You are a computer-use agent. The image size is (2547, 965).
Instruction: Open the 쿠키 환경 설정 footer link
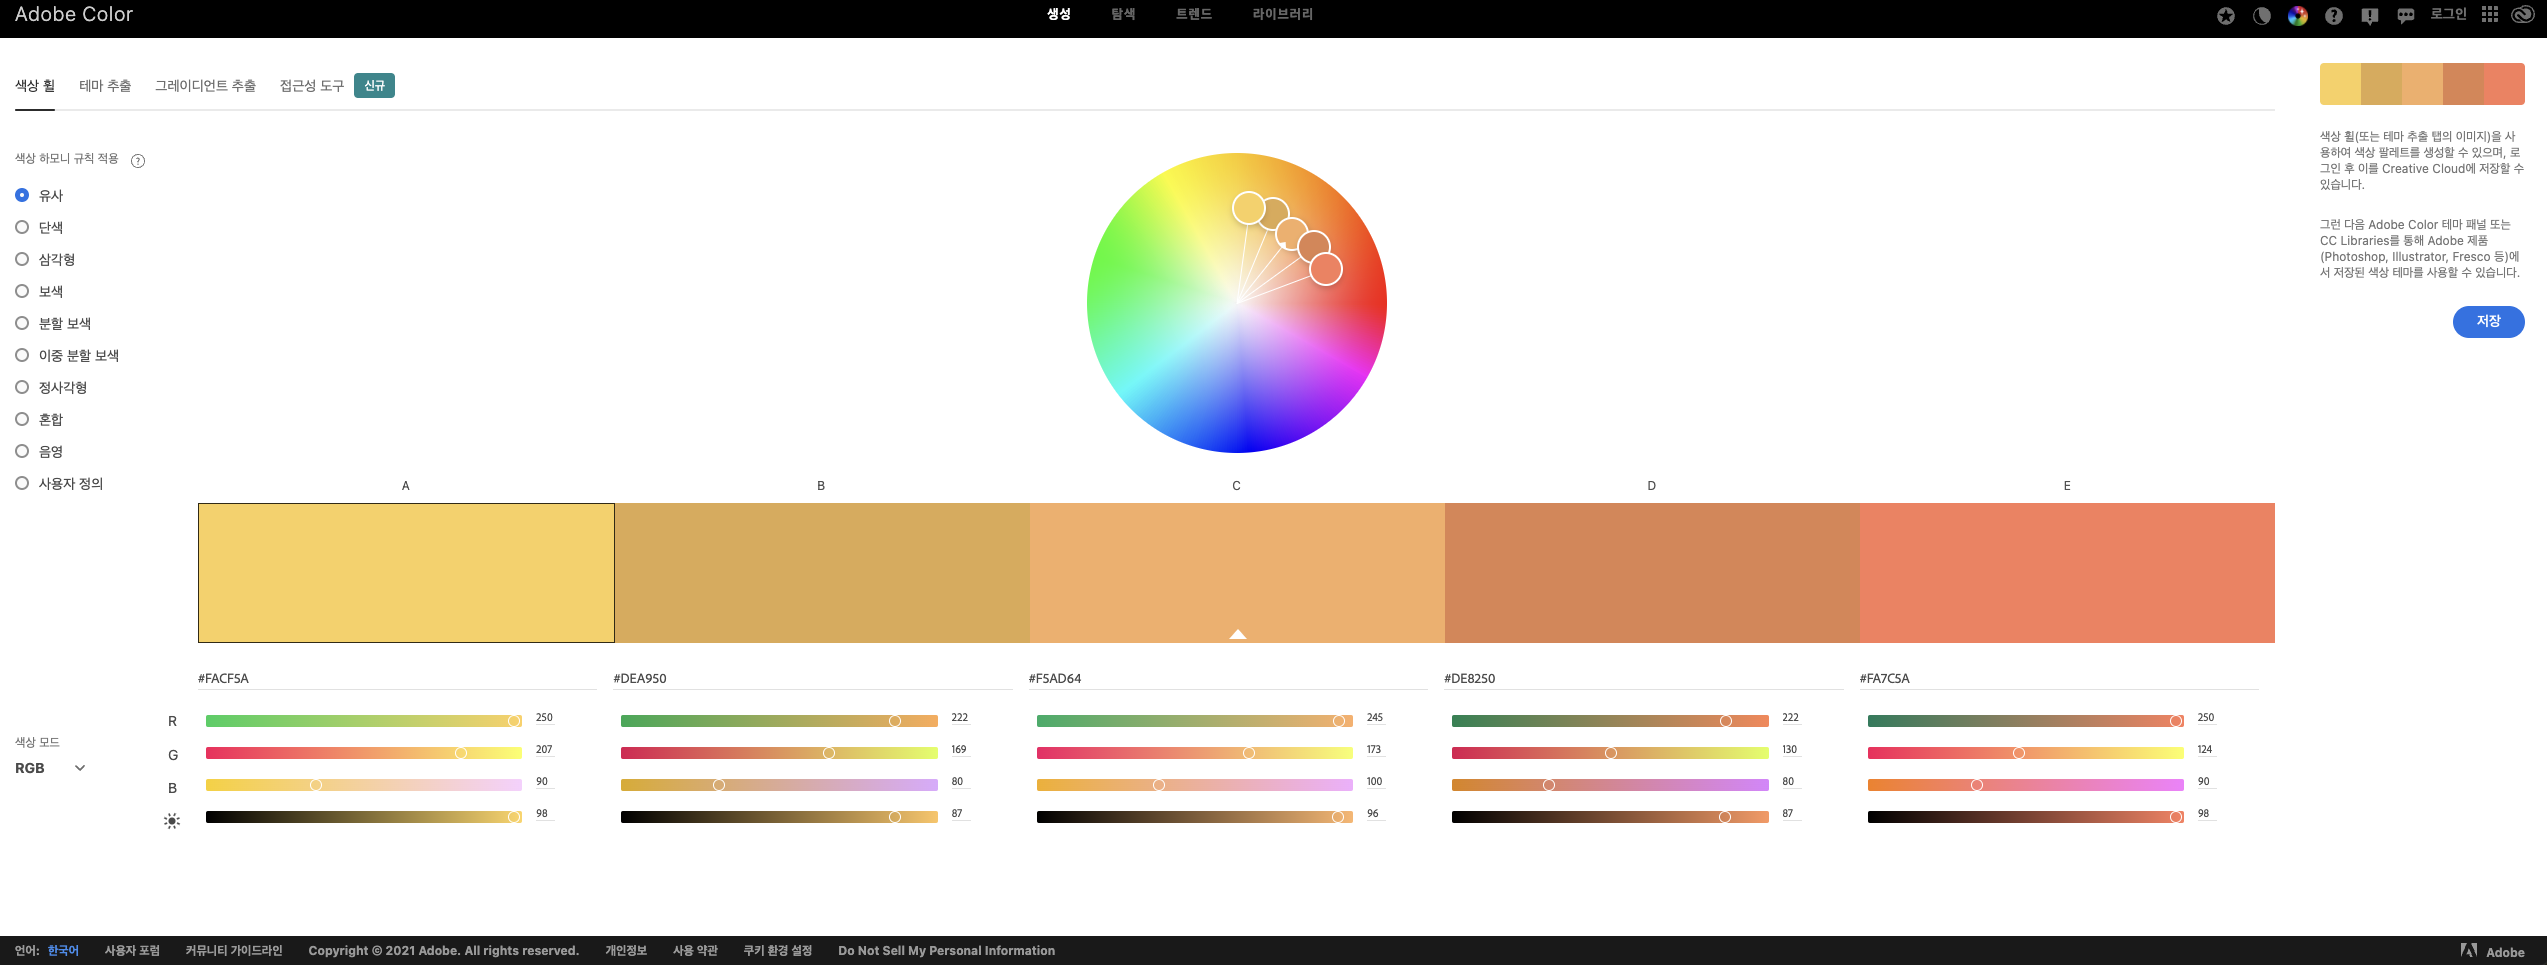pyautogui.click(x=777, y=951)
